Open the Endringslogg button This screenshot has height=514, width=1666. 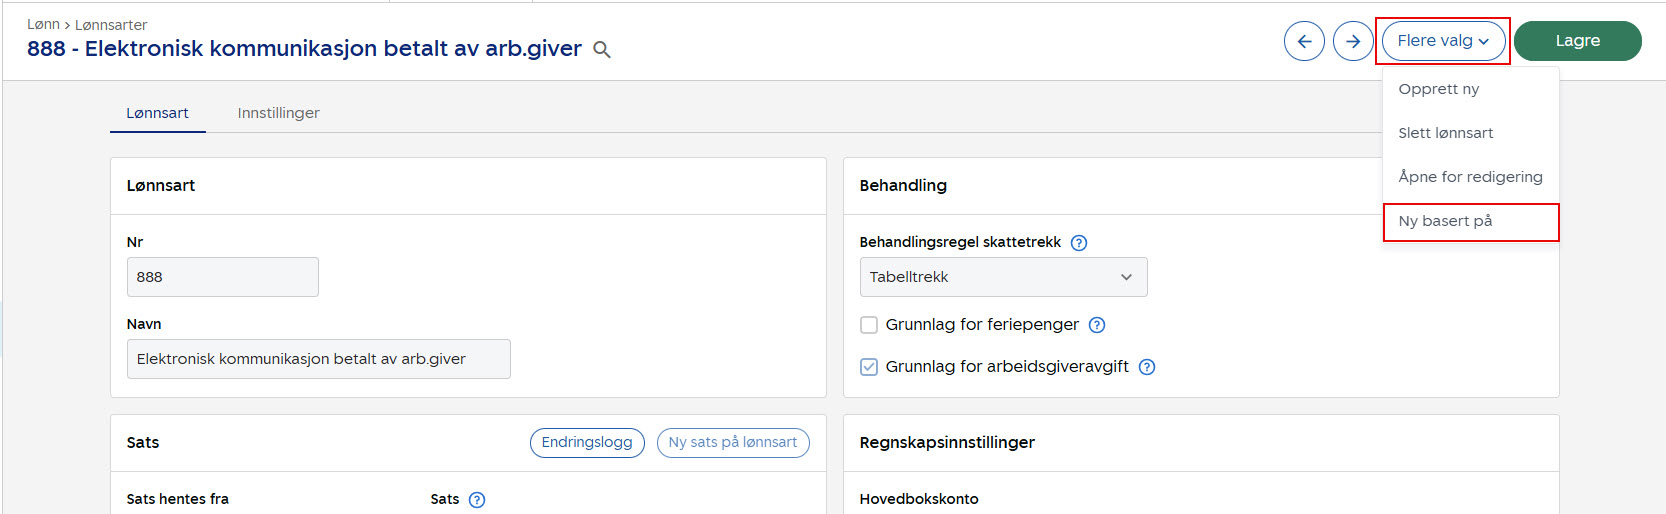587,443
